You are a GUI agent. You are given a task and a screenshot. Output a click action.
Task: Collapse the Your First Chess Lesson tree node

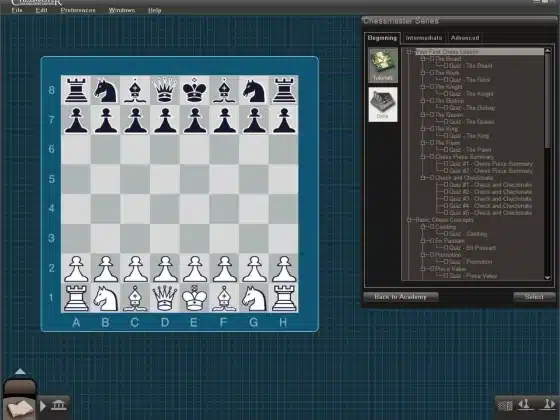[x=409, y=52]
